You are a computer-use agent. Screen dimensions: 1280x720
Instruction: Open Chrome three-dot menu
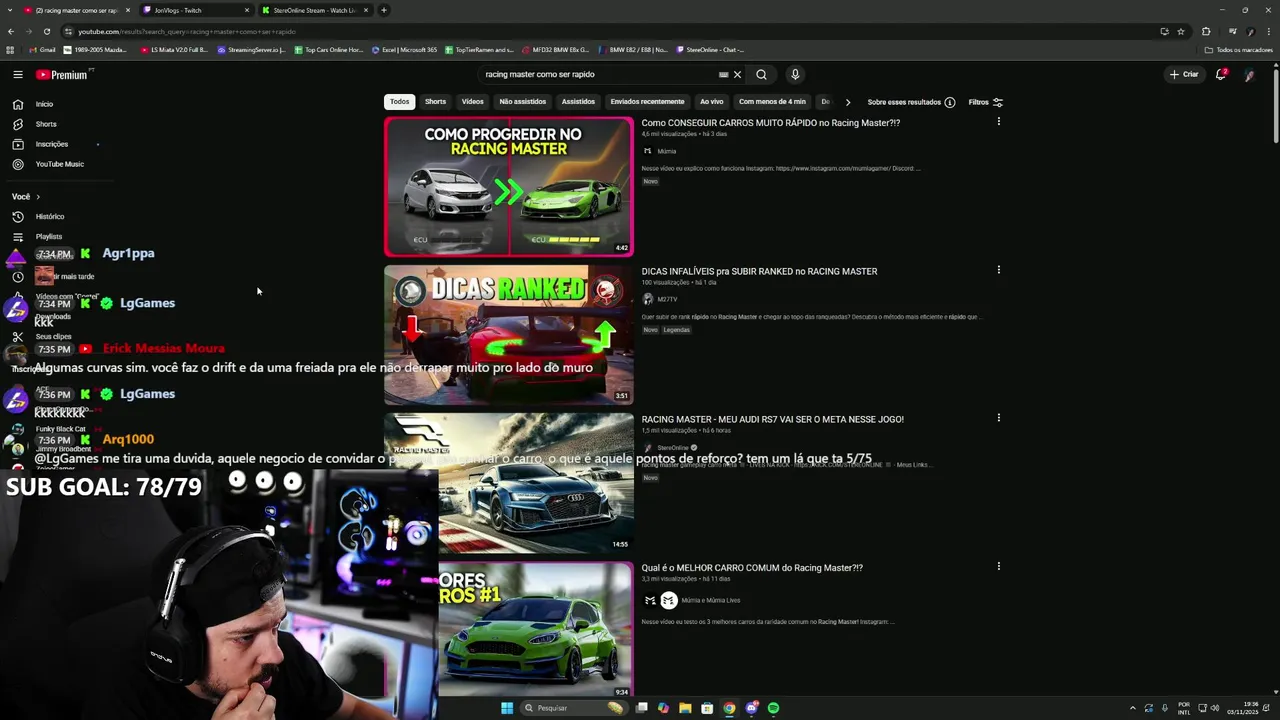1269,31
